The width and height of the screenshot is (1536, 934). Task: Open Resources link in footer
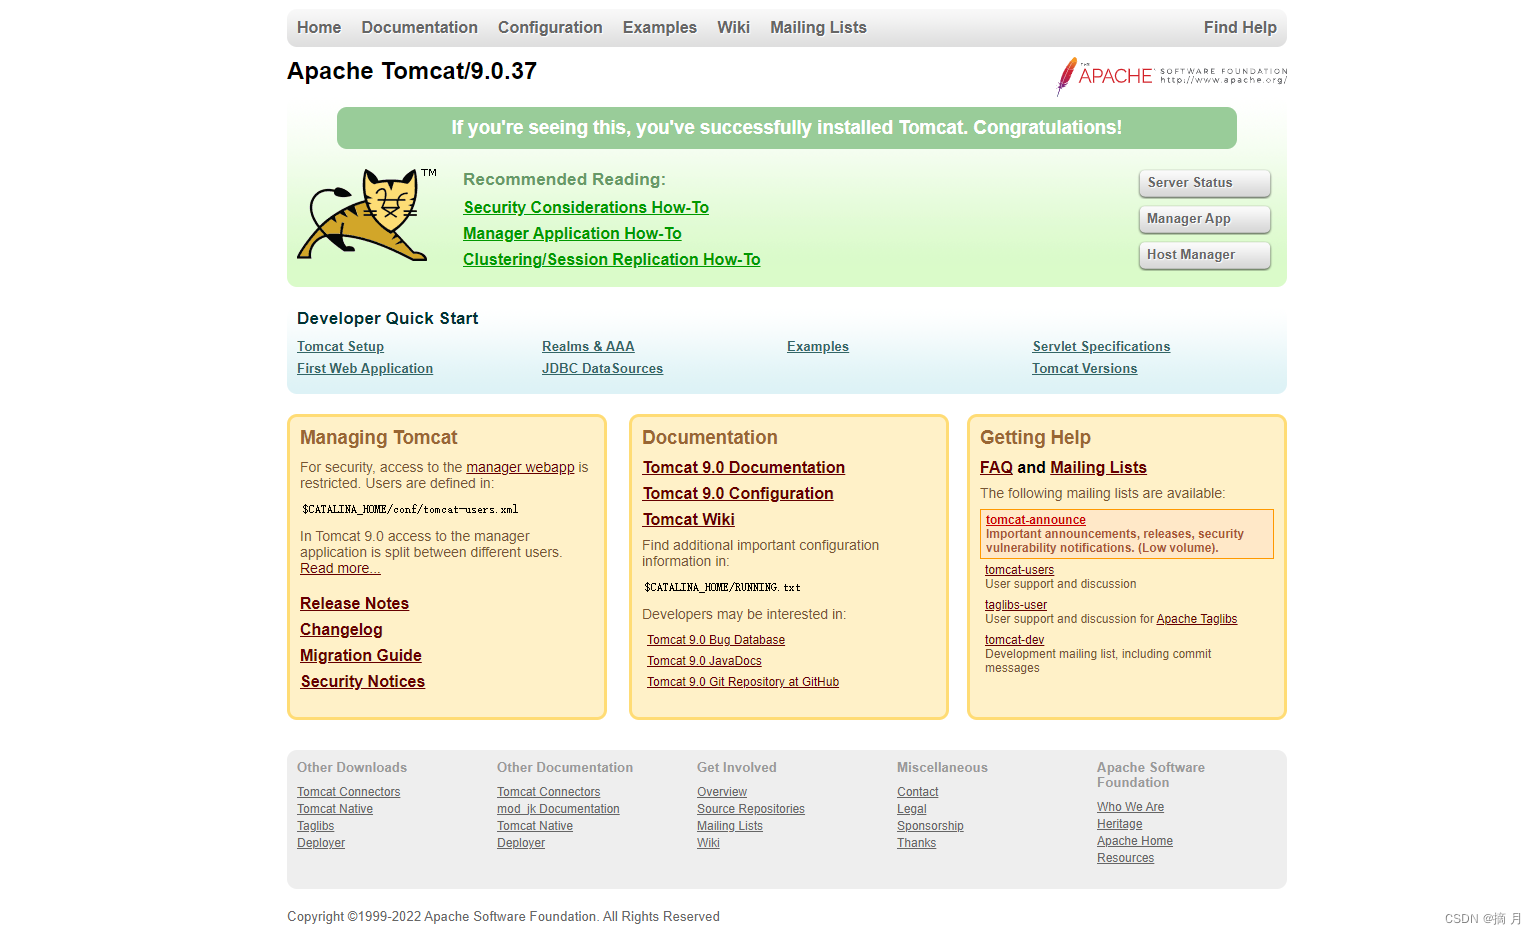1125,858
